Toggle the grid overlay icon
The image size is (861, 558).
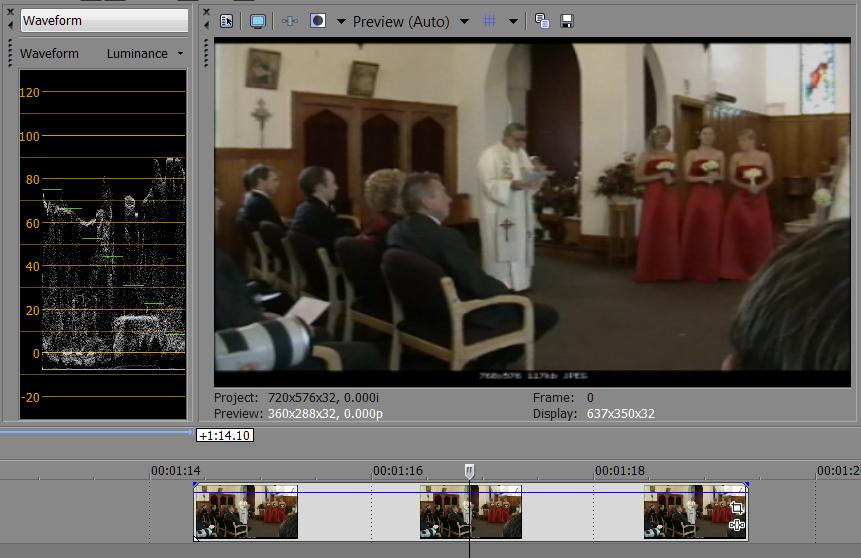coord(490,21)
